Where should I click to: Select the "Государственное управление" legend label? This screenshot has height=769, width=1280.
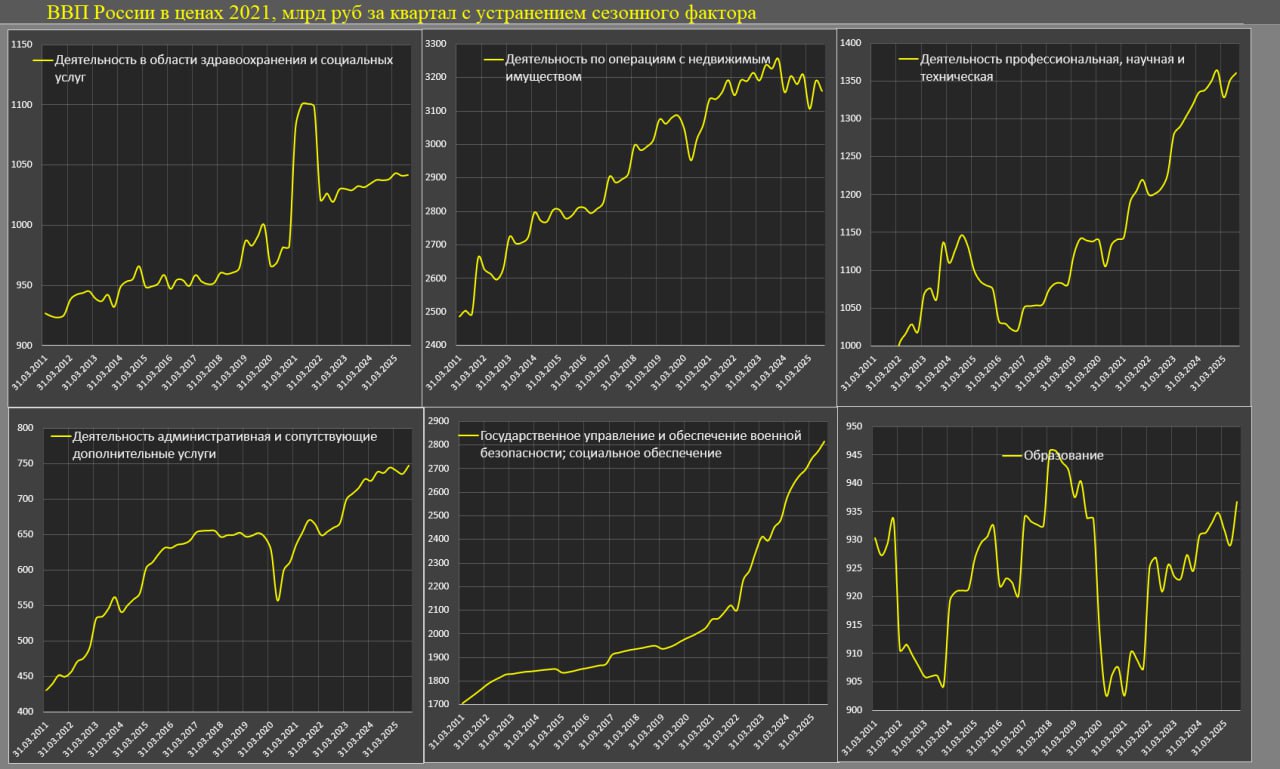click(641, 444)
